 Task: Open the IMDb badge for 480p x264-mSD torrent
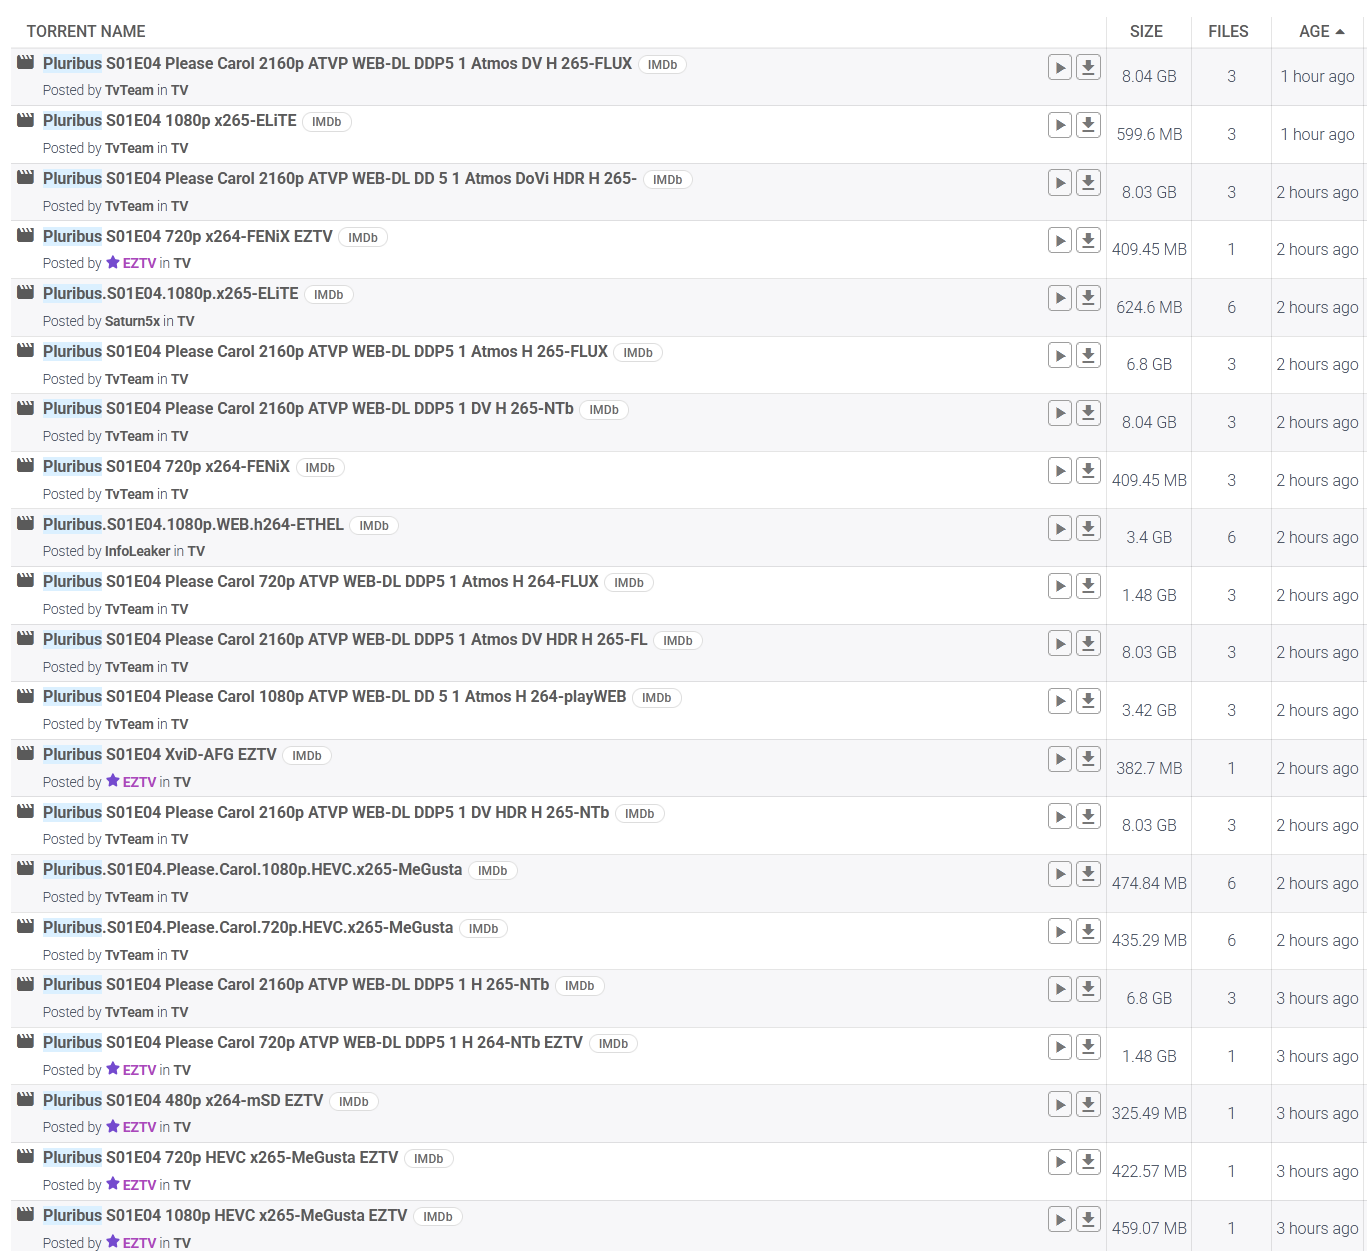point(354,1102)
